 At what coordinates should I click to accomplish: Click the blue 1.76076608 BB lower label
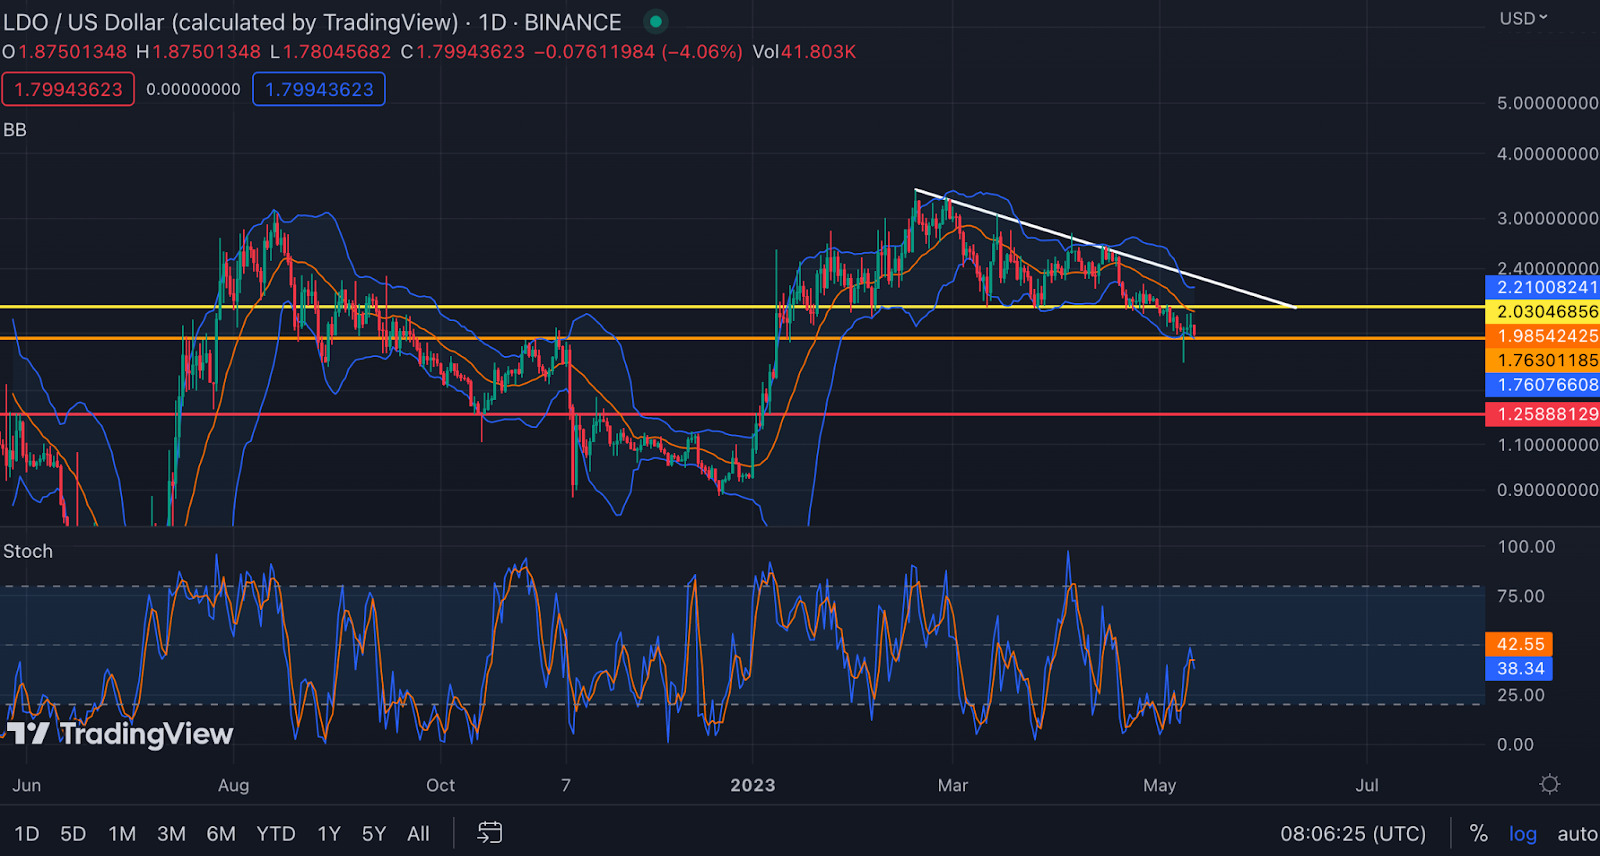point(1543,384)
